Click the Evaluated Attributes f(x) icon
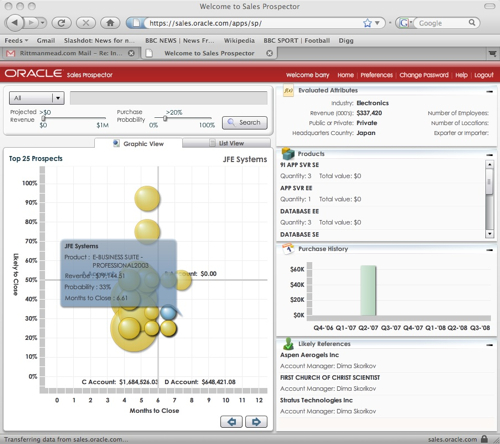 click(288, 91)
